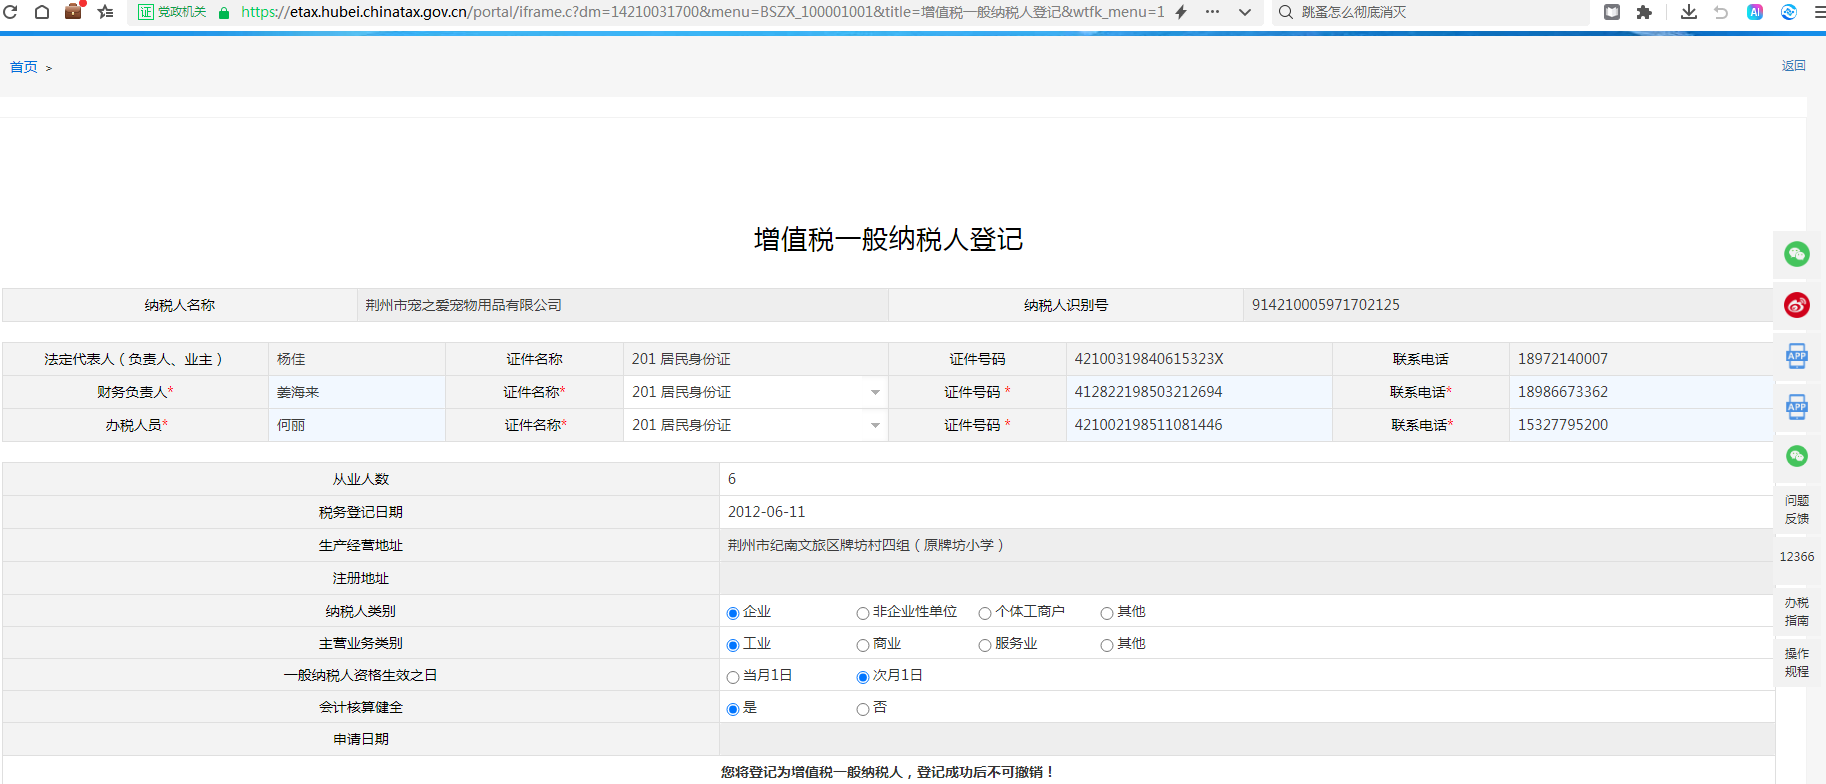This screenshot has width=1826, height=784.
Task: Open the browser downloads icon
Action: pyautogui.click(x=1689, y=12)
